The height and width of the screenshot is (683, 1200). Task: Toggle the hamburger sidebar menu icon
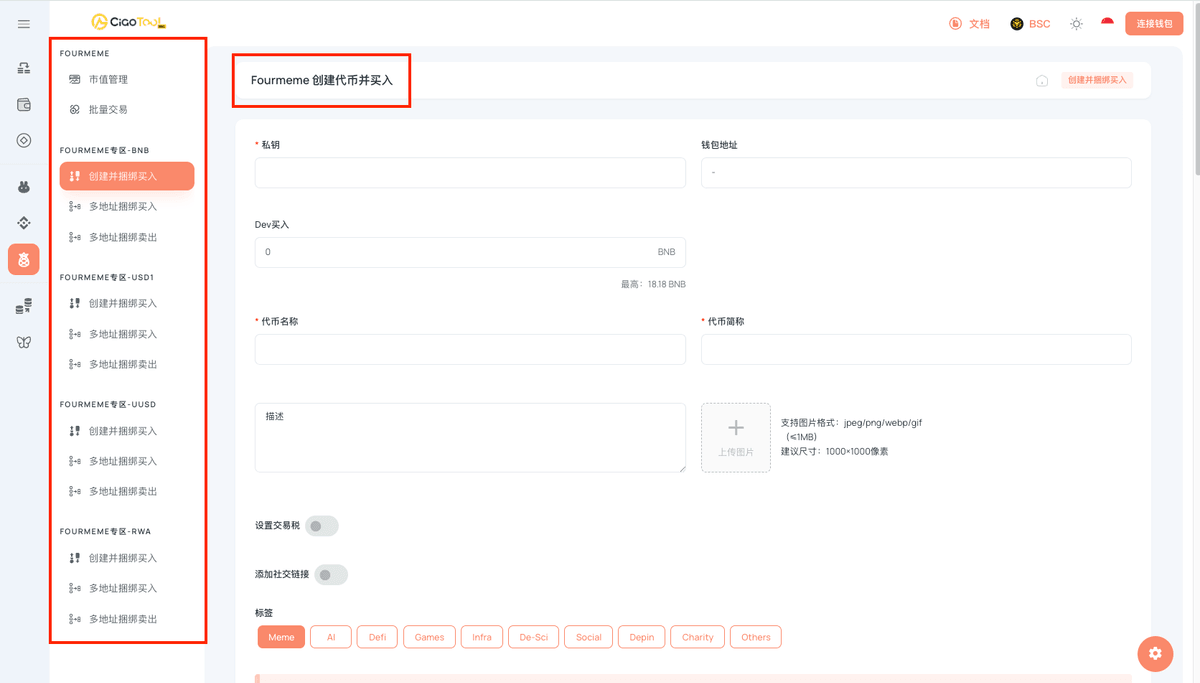tap(24, 24)
